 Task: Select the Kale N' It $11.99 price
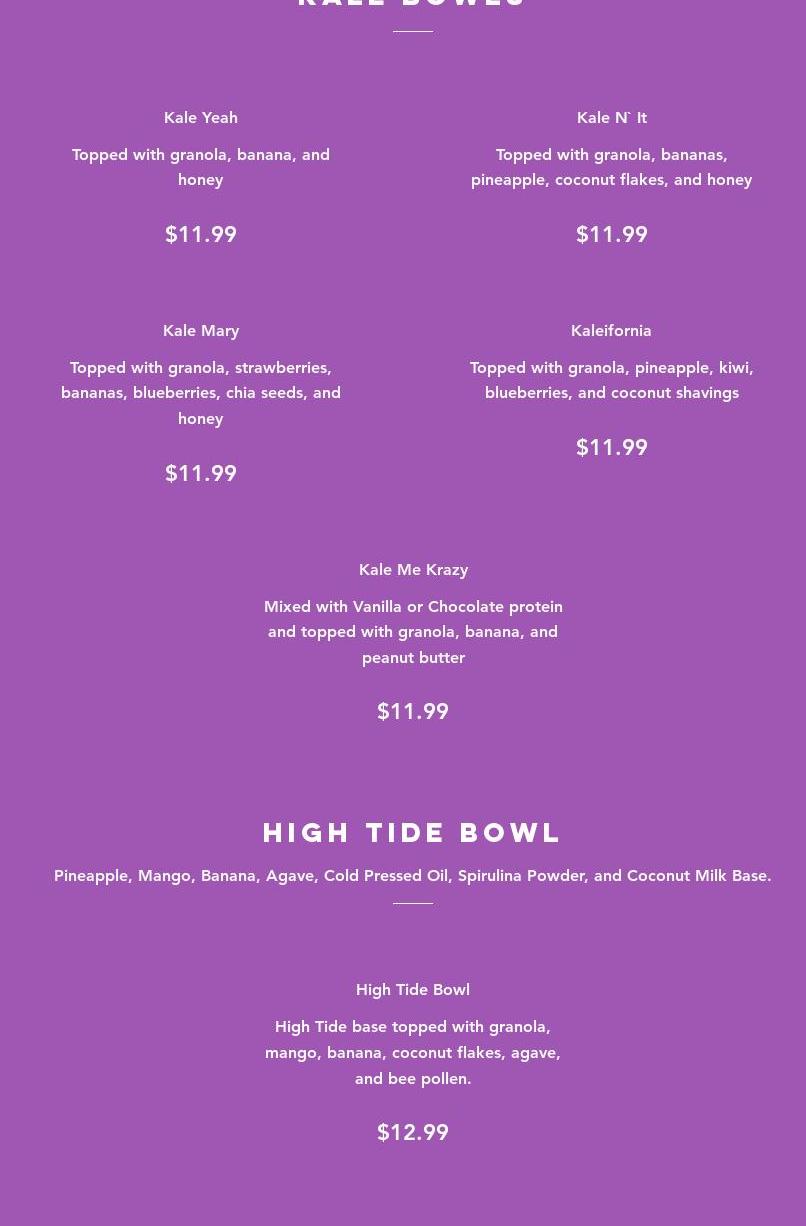point(611,235)
